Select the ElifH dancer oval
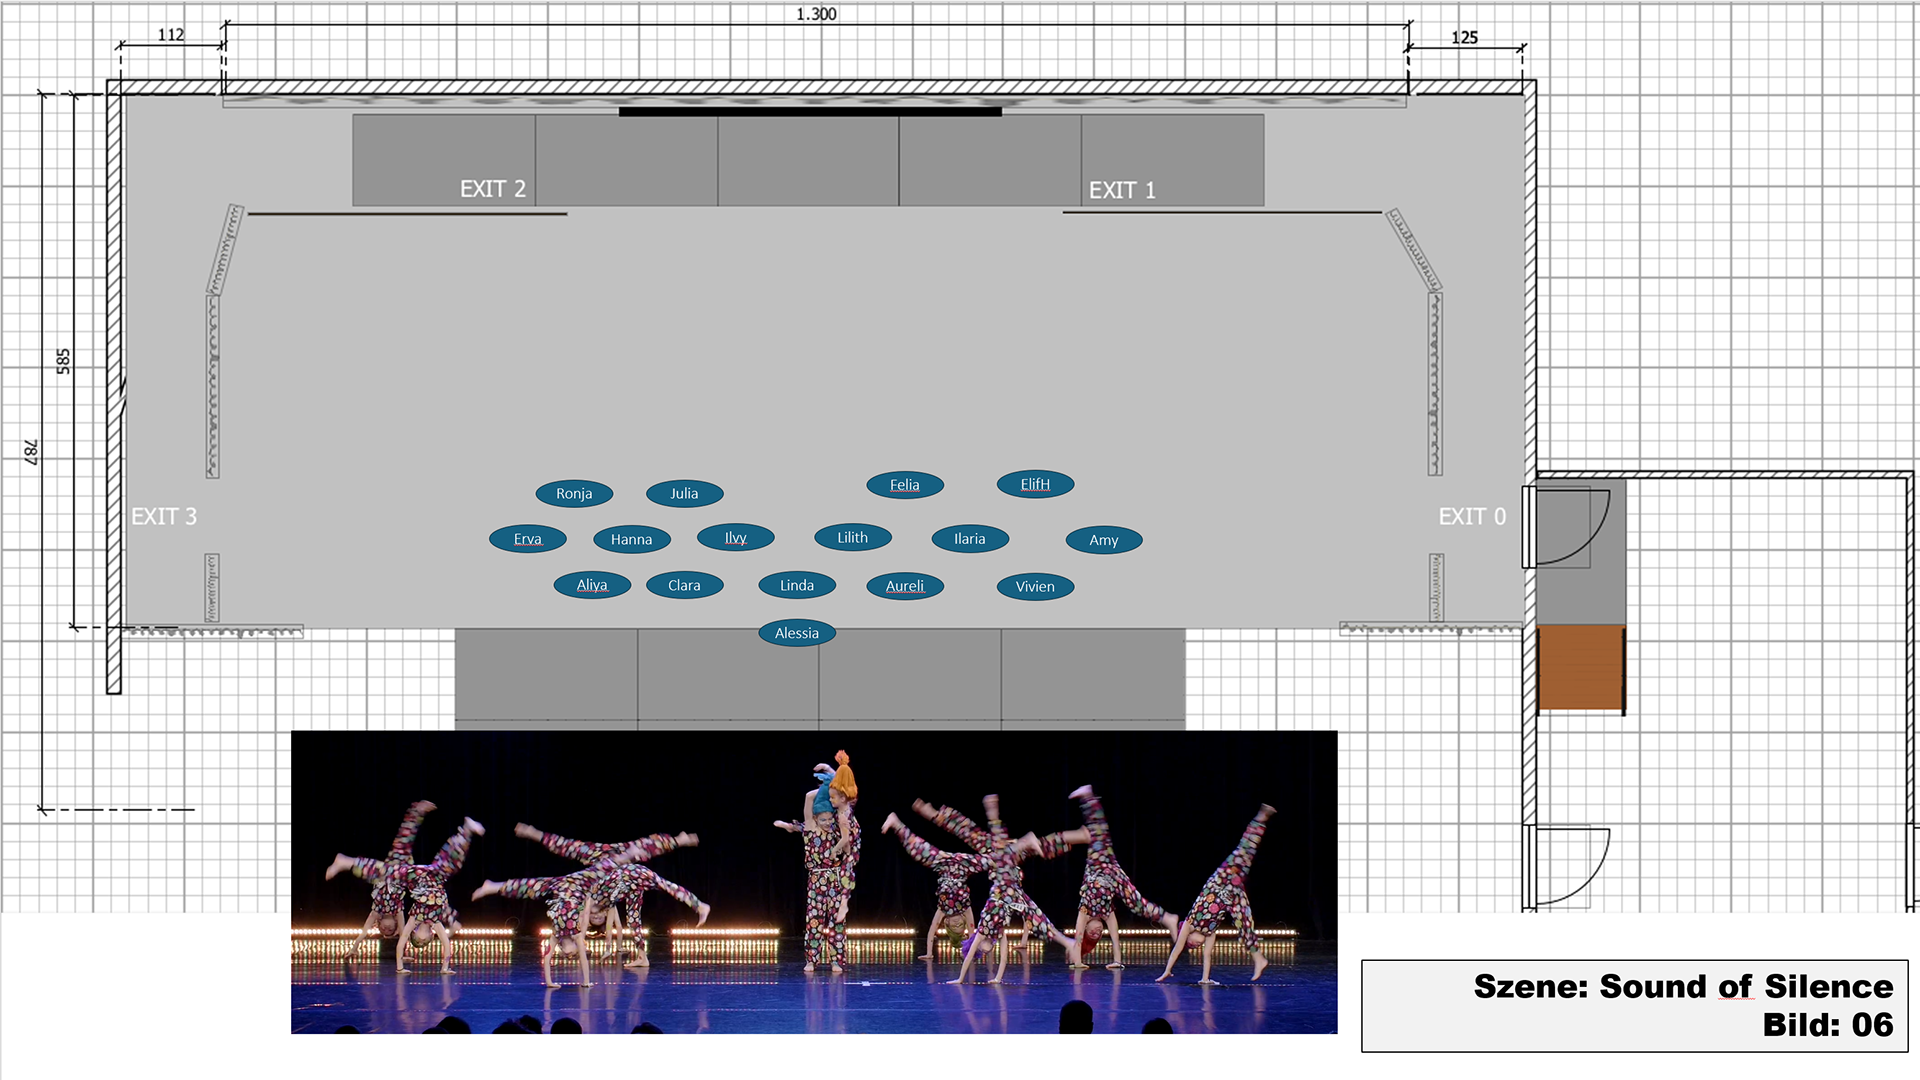This screenshot has height=1080, width=1920. 1035,484
